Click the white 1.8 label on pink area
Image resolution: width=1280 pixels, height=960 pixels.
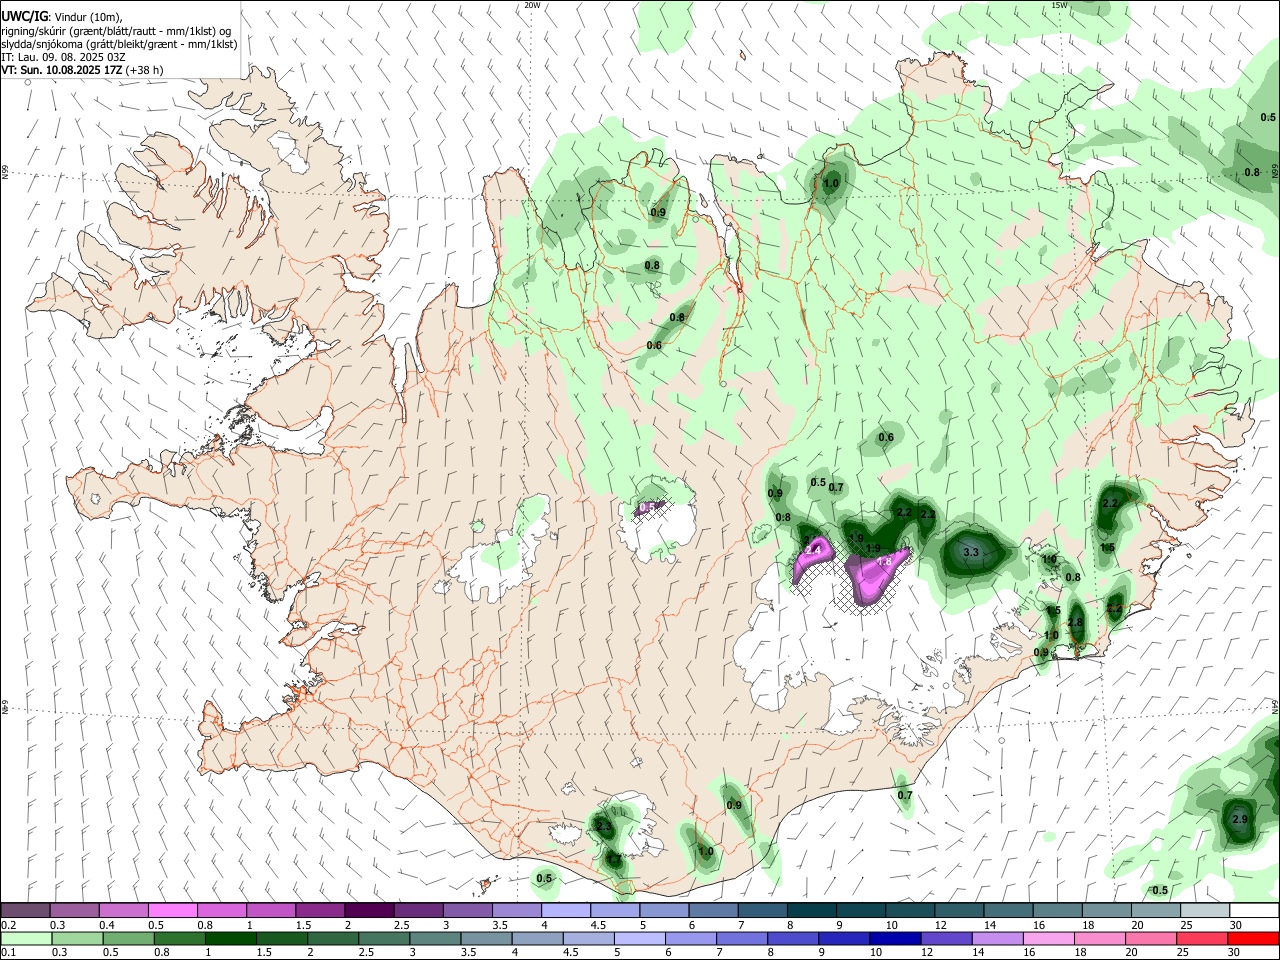coord(884,563)
